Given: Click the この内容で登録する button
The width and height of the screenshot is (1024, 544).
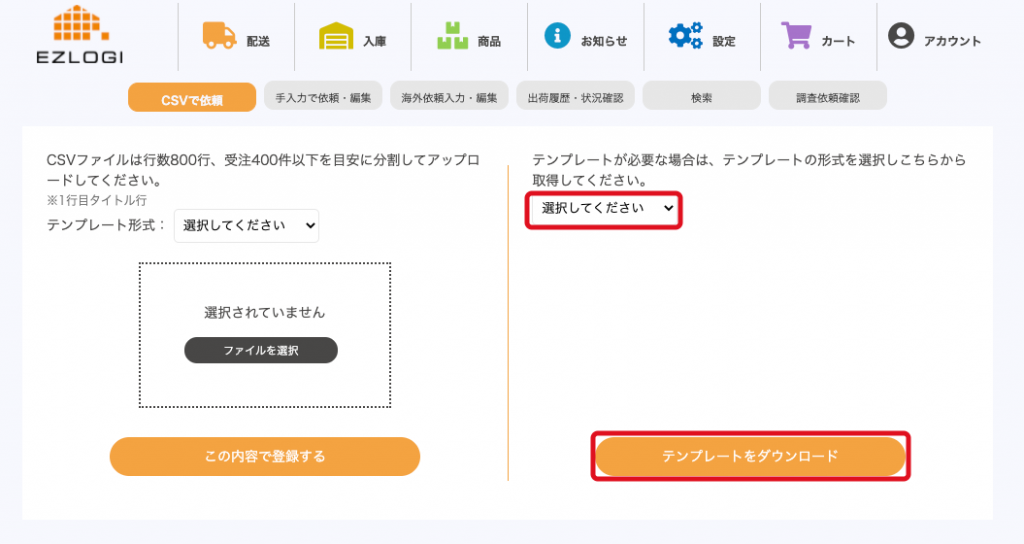Looking at the screenshot, I should tap(264, 456).
